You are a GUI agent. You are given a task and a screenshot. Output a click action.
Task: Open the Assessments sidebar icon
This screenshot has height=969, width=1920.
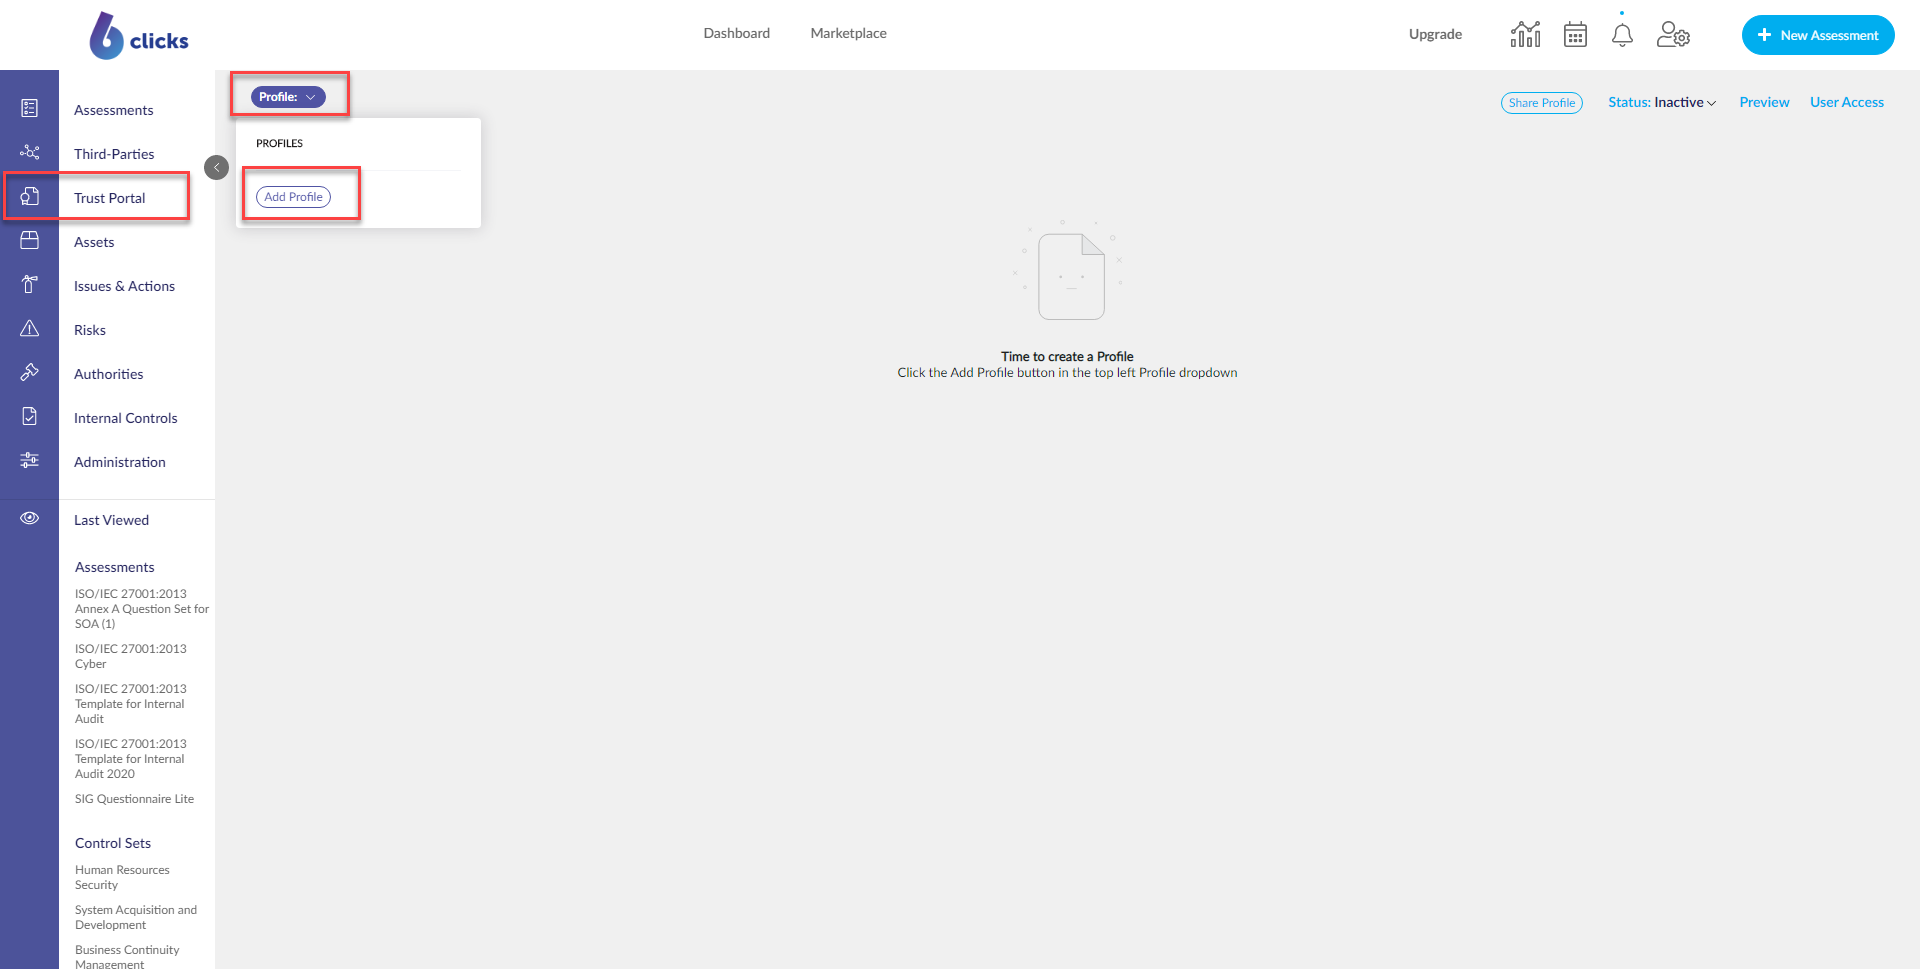(x=30, y=108)
